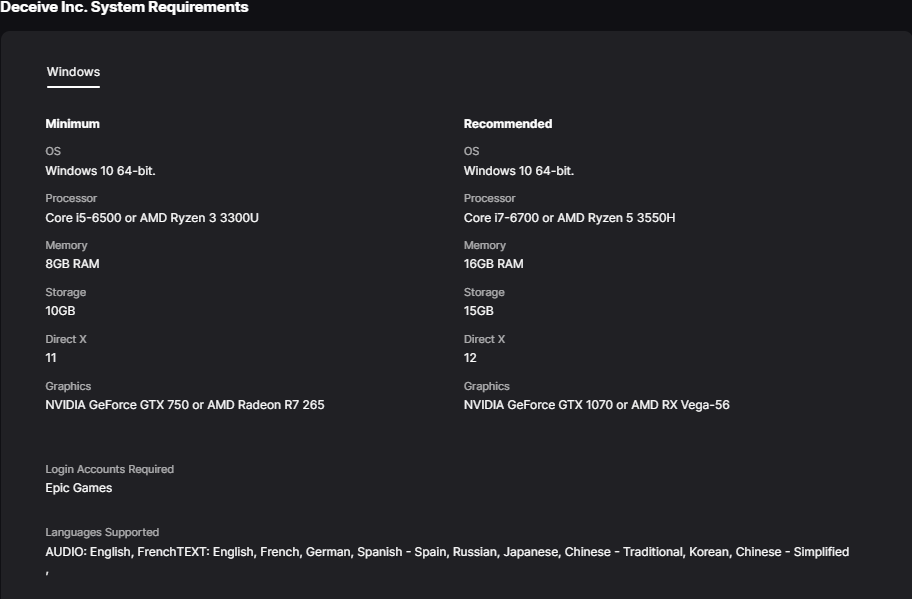The image size is (912, 599).
Task: Click the Direct X 11 value
Action: pyautogui.click(x=51, y=358)
